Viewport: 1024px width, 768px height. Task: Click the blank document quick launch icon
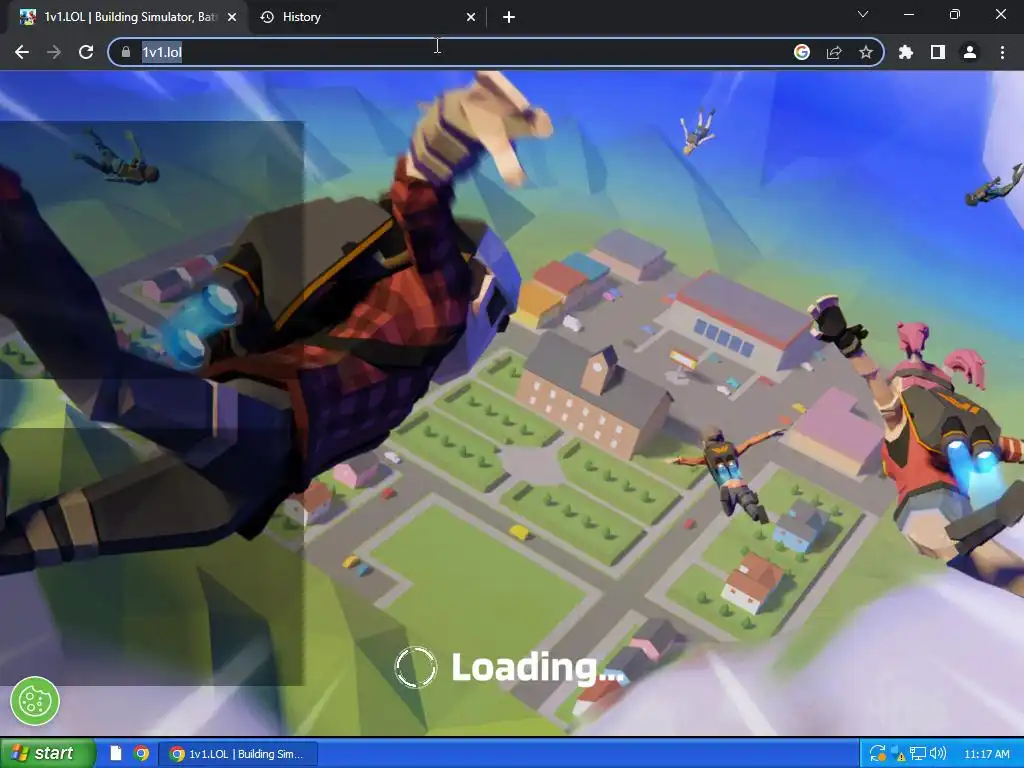click(116, 754)
